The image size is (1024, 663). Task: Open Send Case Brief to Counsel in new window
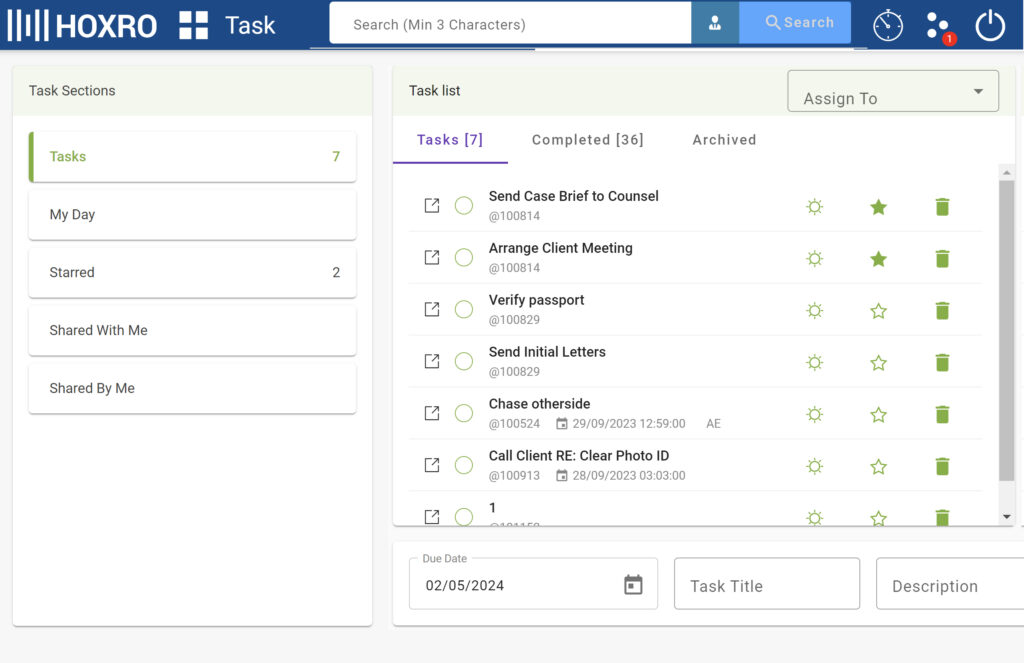pos(432,206)
